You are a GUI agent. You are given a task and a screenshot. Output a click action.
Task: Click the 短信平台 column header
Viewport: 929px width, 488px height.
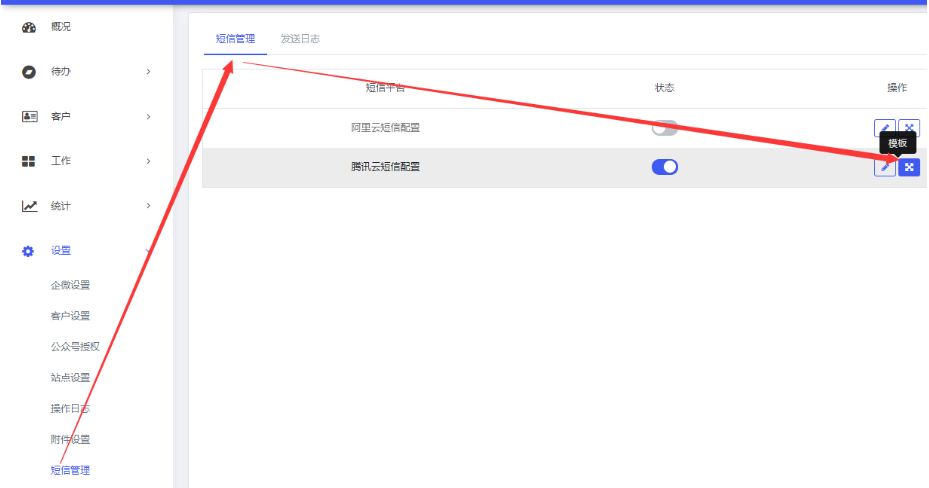coord(385,88)
